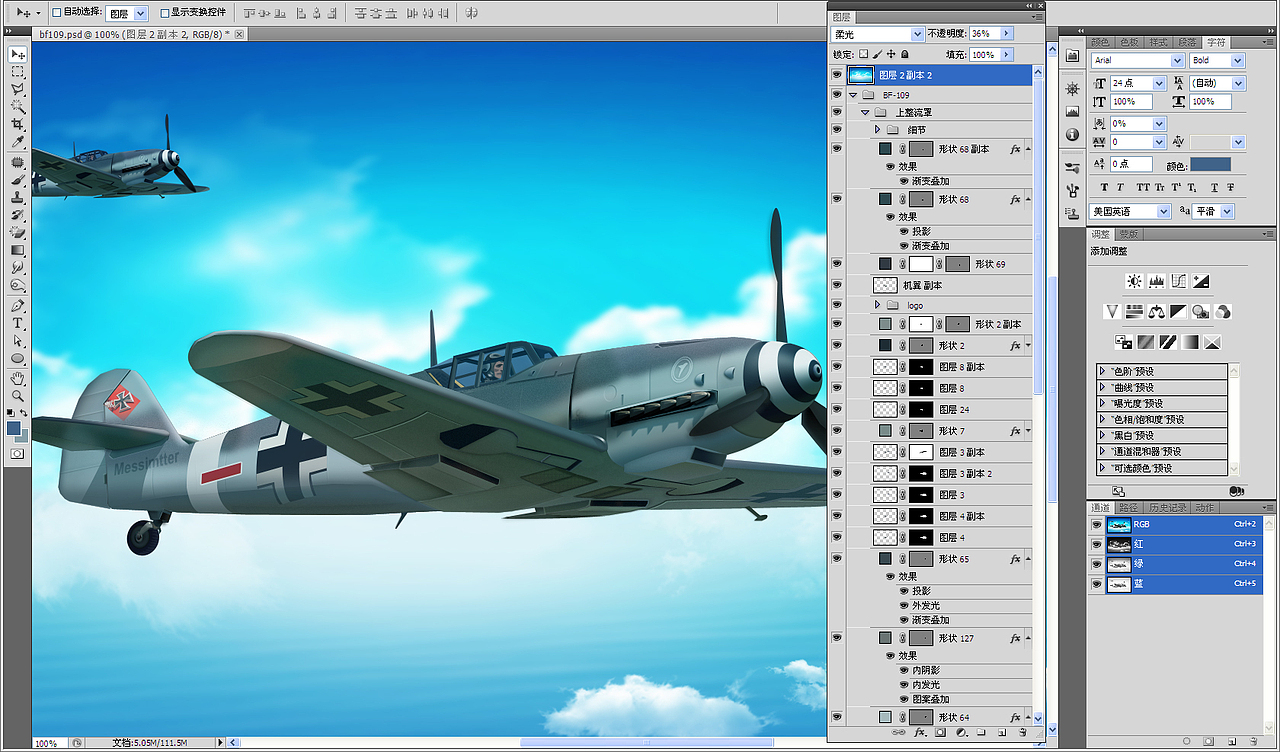Open the Arial font family dropdown

coord(1178,60)
